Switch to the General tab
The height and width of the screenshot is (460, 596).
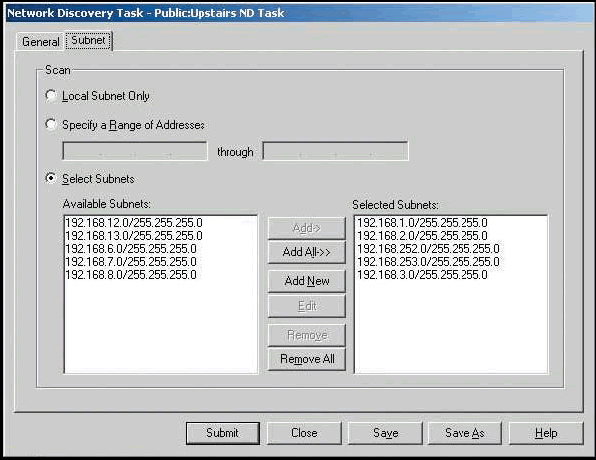click(x=41, y=41)
